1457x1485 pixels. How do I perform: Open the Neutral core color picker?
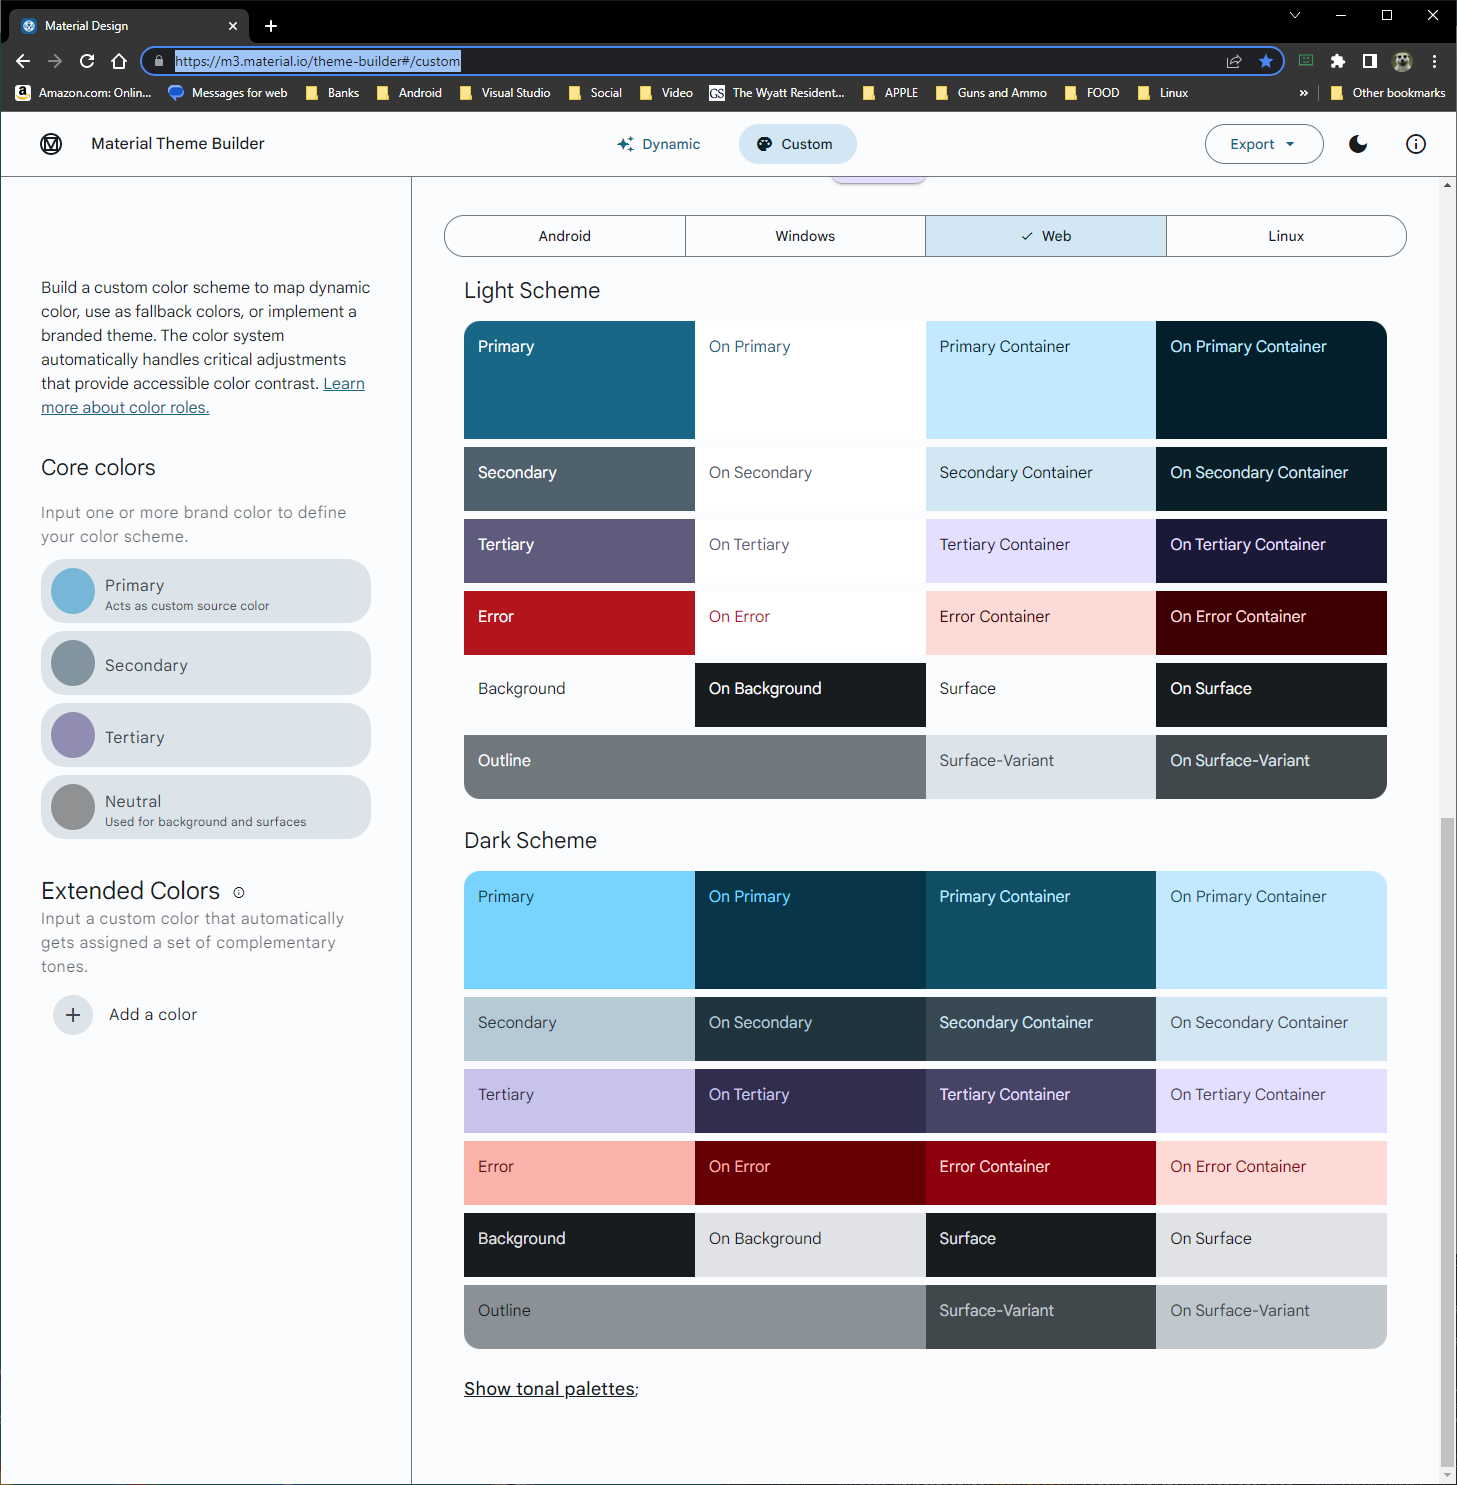pyautogui.click(x=206, y=807)
